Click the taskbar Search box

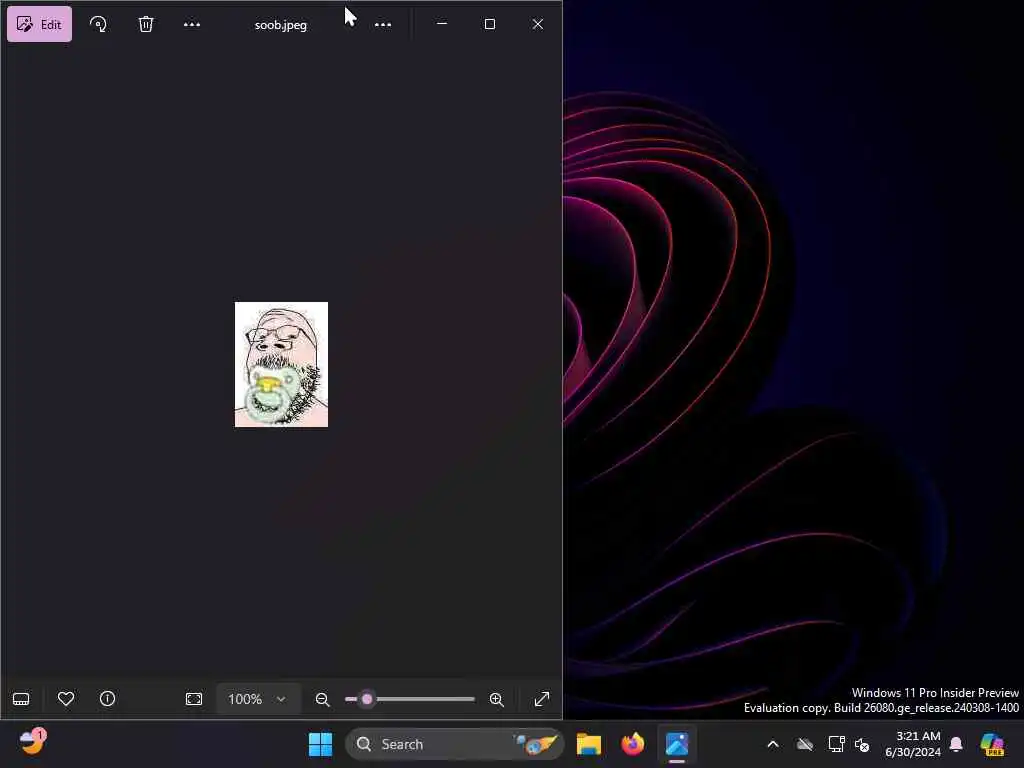coord(455,744)
